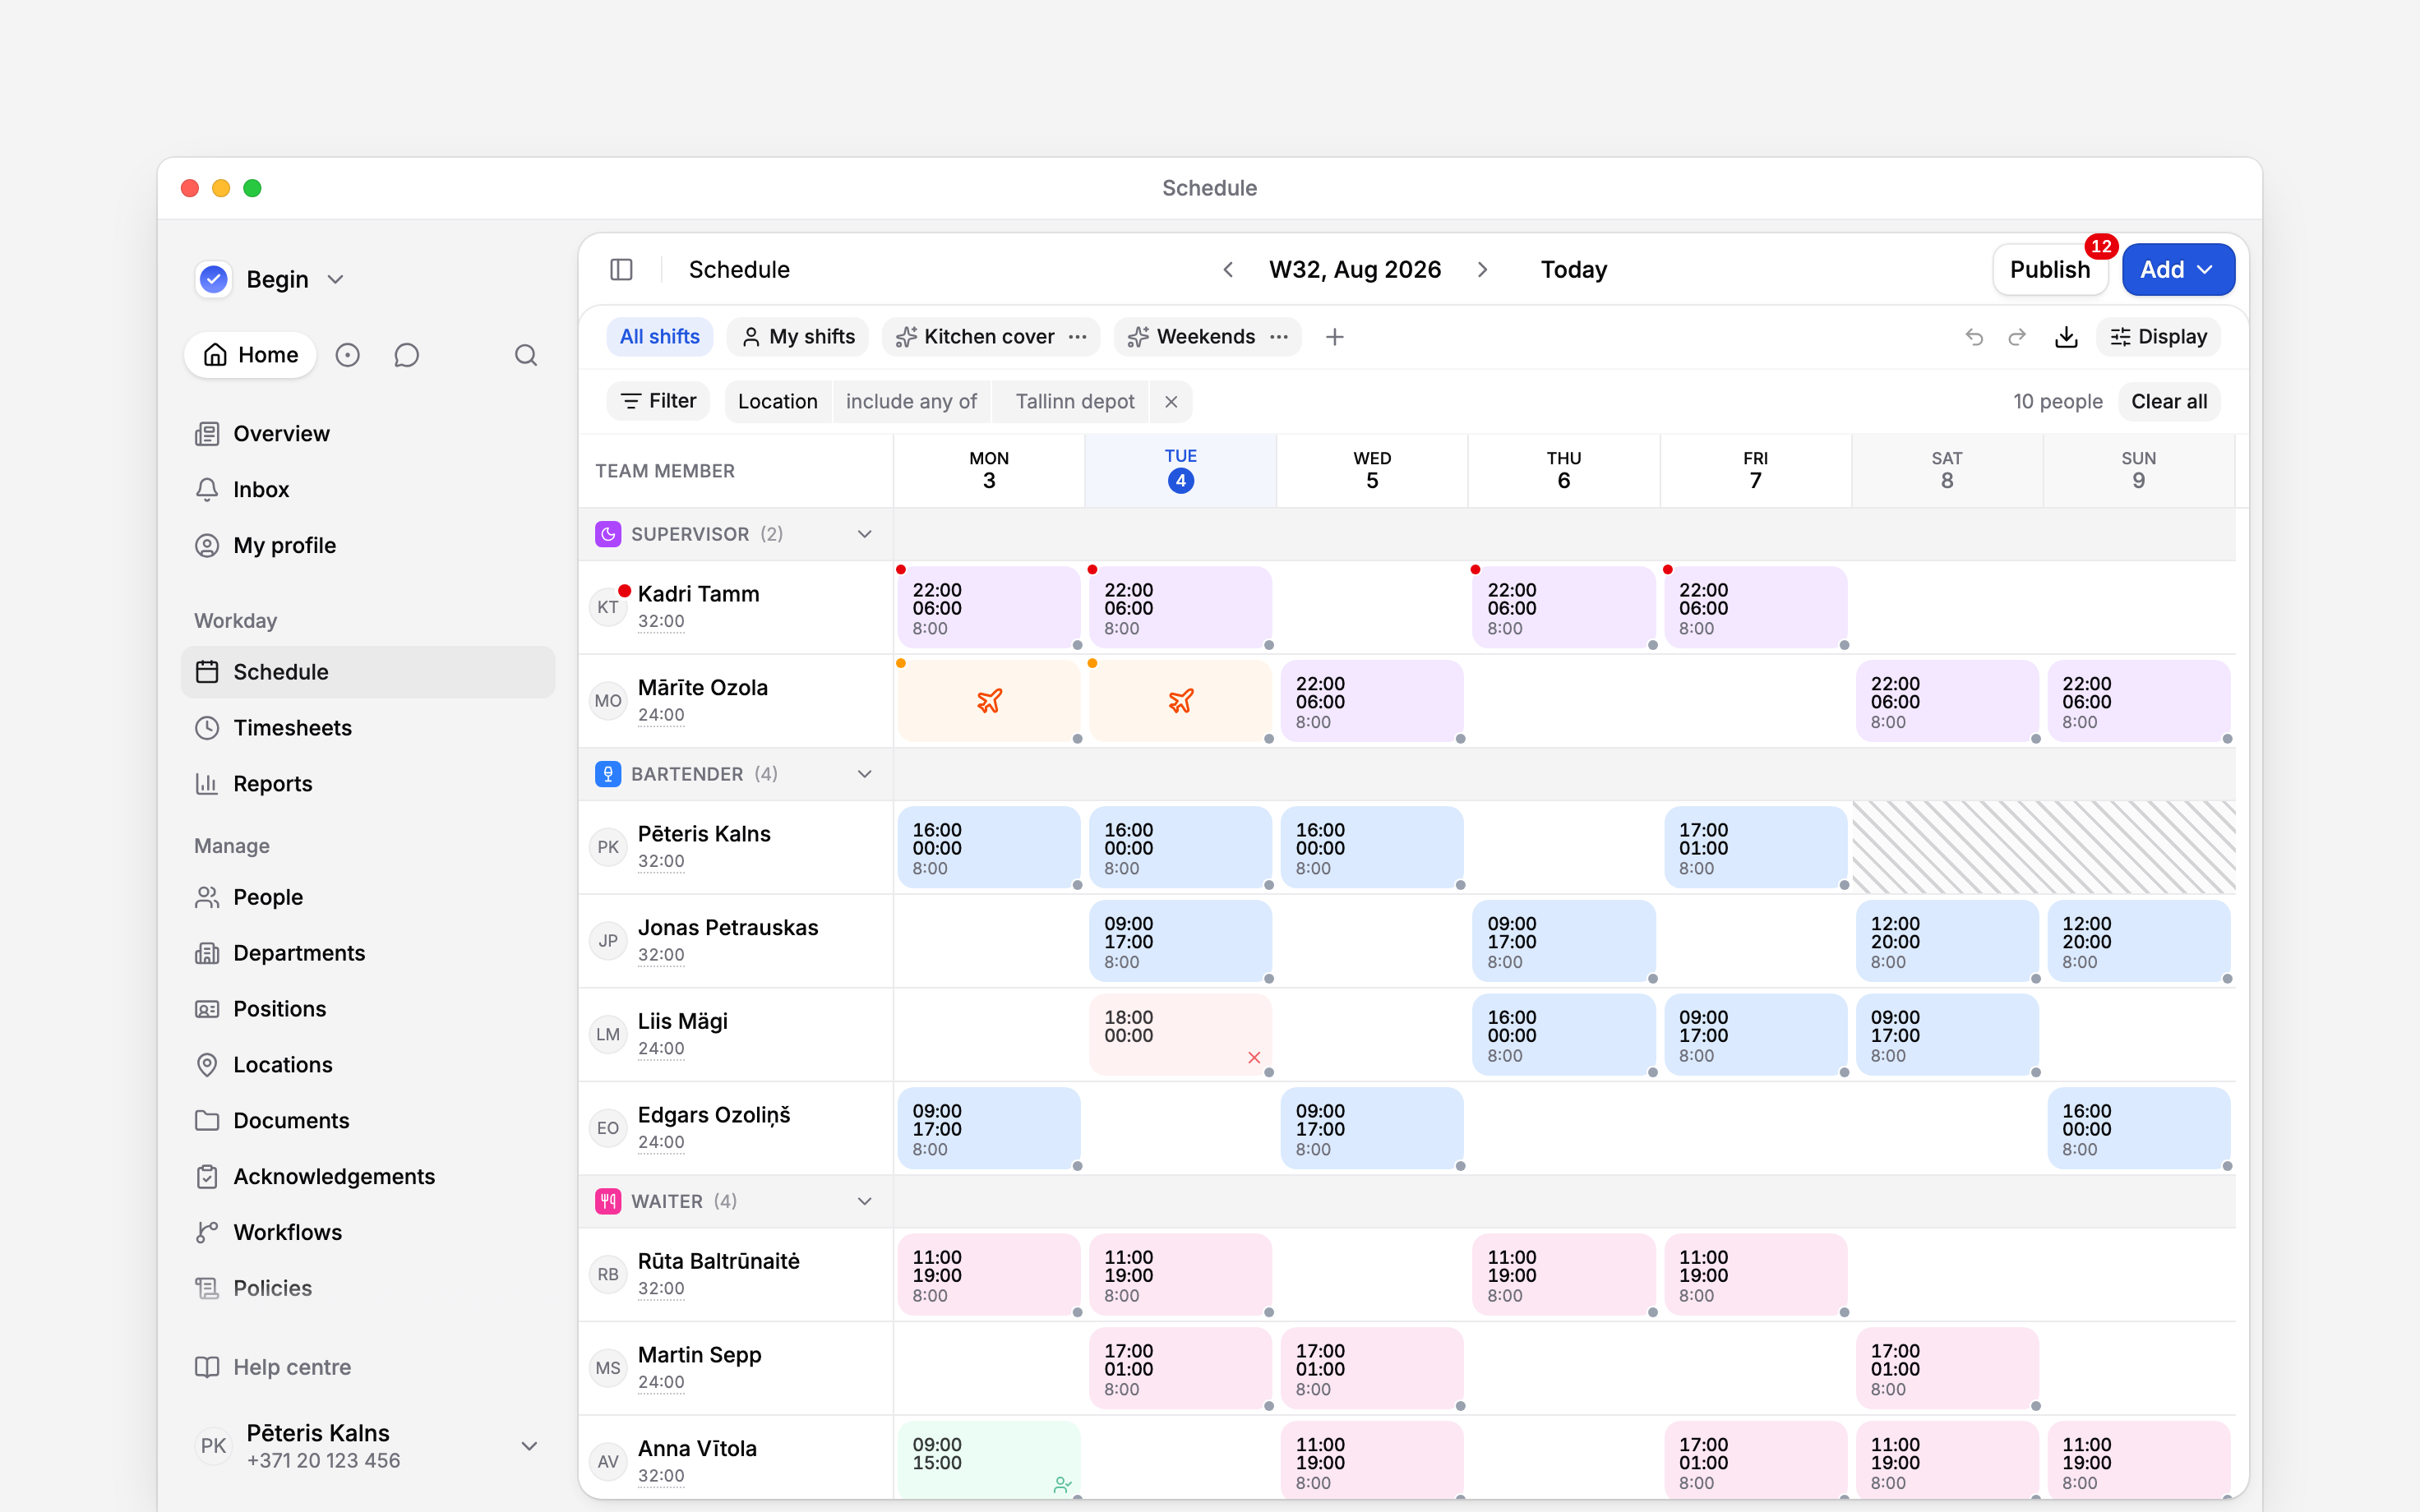2420x1512 pixels.
Task: Open the search magnifier in sidebar
Action: (x=526, y=355)
